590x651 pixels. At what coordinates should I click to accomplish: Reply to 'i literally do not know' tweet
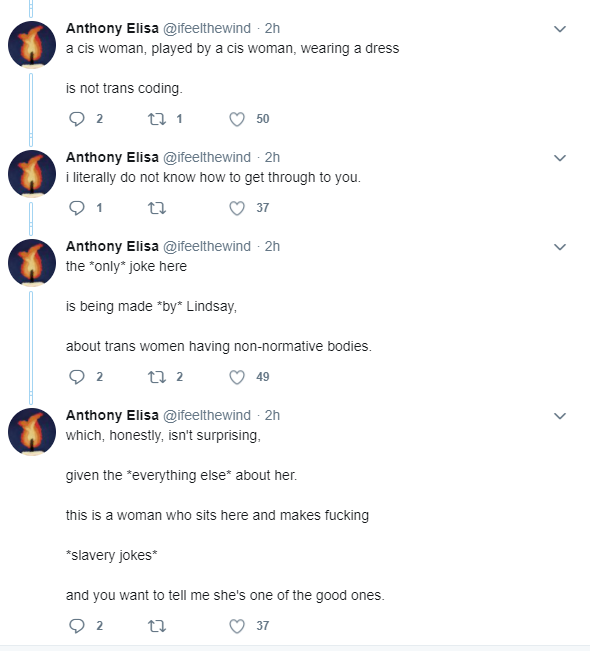77,208
